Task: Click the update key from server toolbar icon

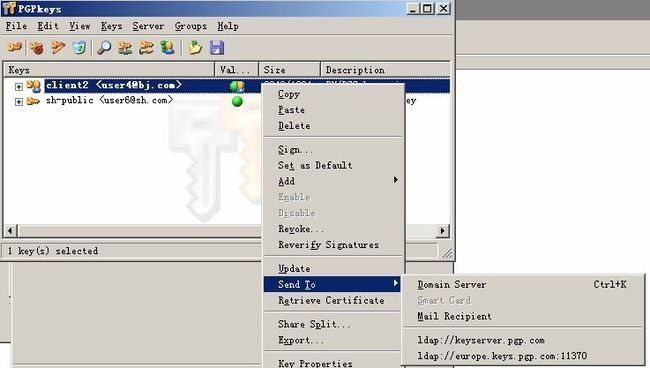Action: coord(146,48)
